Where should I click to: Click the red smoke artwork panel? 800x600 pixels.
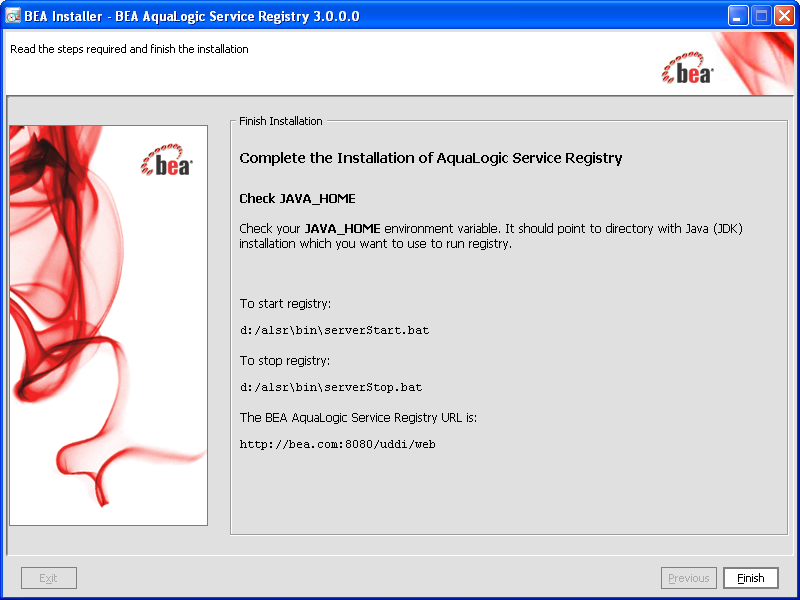coord(108,325)
